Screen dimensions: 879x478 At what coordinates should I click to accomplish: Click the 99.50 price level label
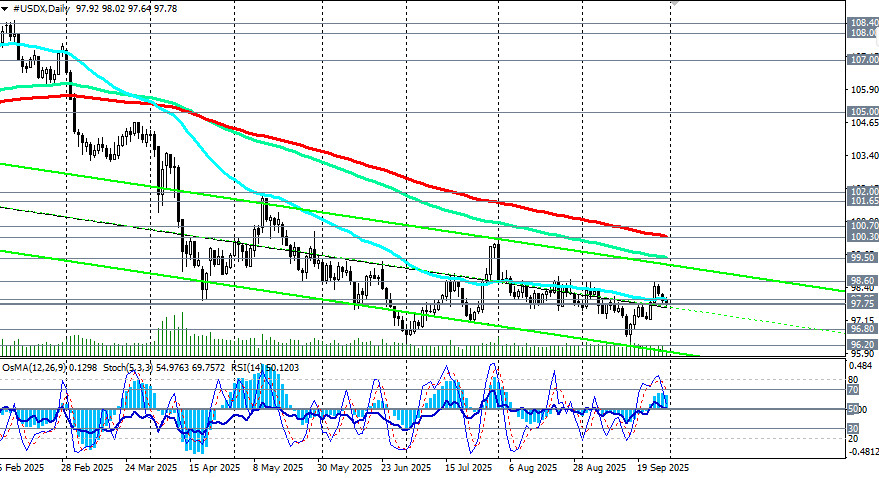point(862,257)
